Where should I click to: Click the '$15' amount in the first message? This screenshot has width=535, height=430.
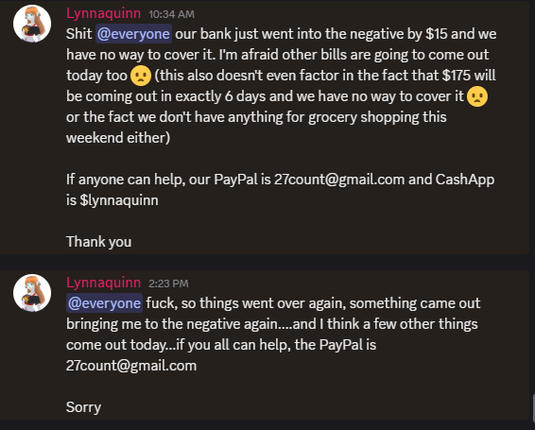point(436,34)
